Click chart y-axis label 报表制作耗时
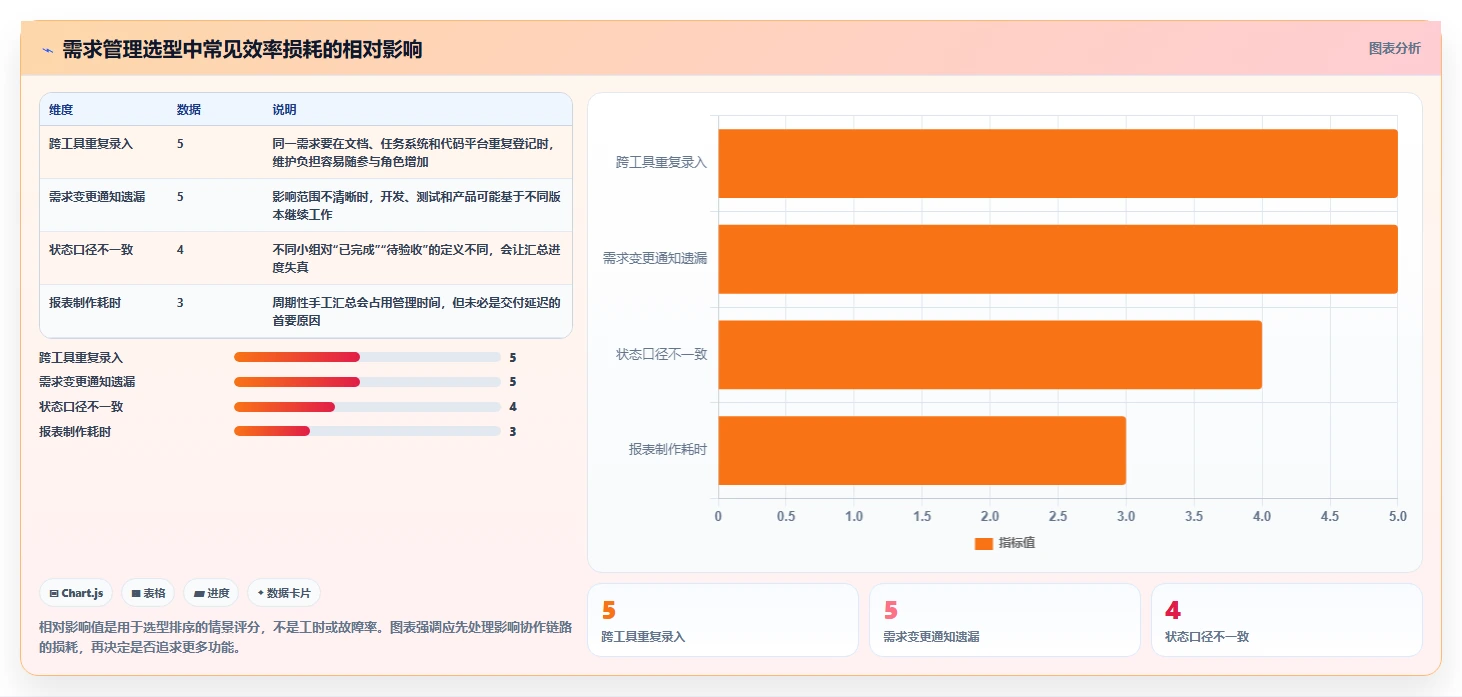1462x697 pixels. click(x=667, y=450)
